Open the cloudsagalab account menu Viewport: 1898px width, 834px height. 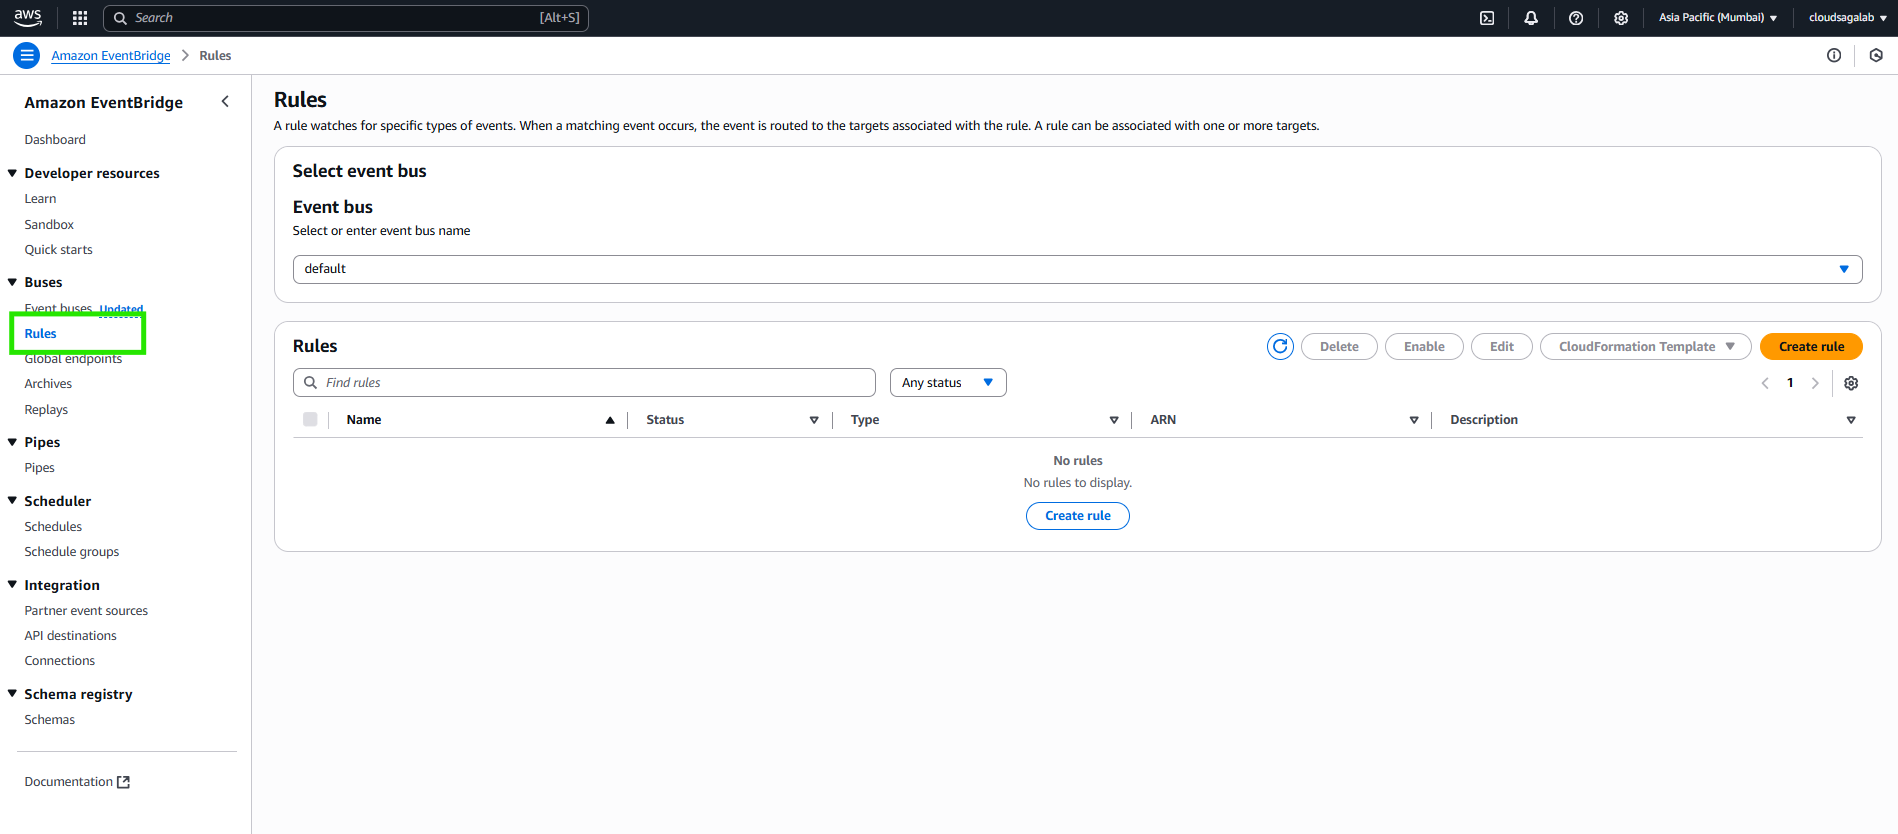click(1847, 17)
